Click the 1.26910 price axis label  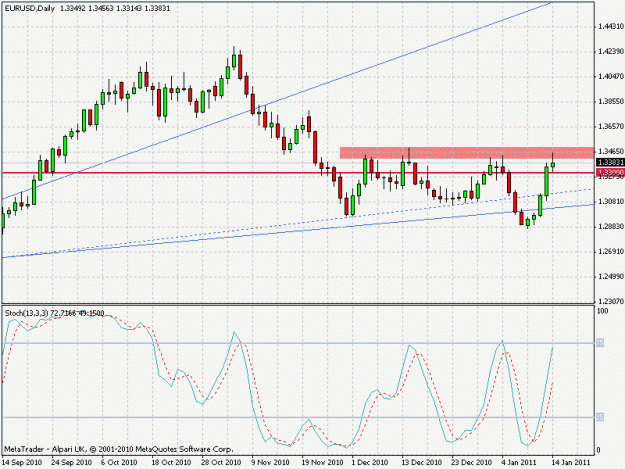(610, 251)
